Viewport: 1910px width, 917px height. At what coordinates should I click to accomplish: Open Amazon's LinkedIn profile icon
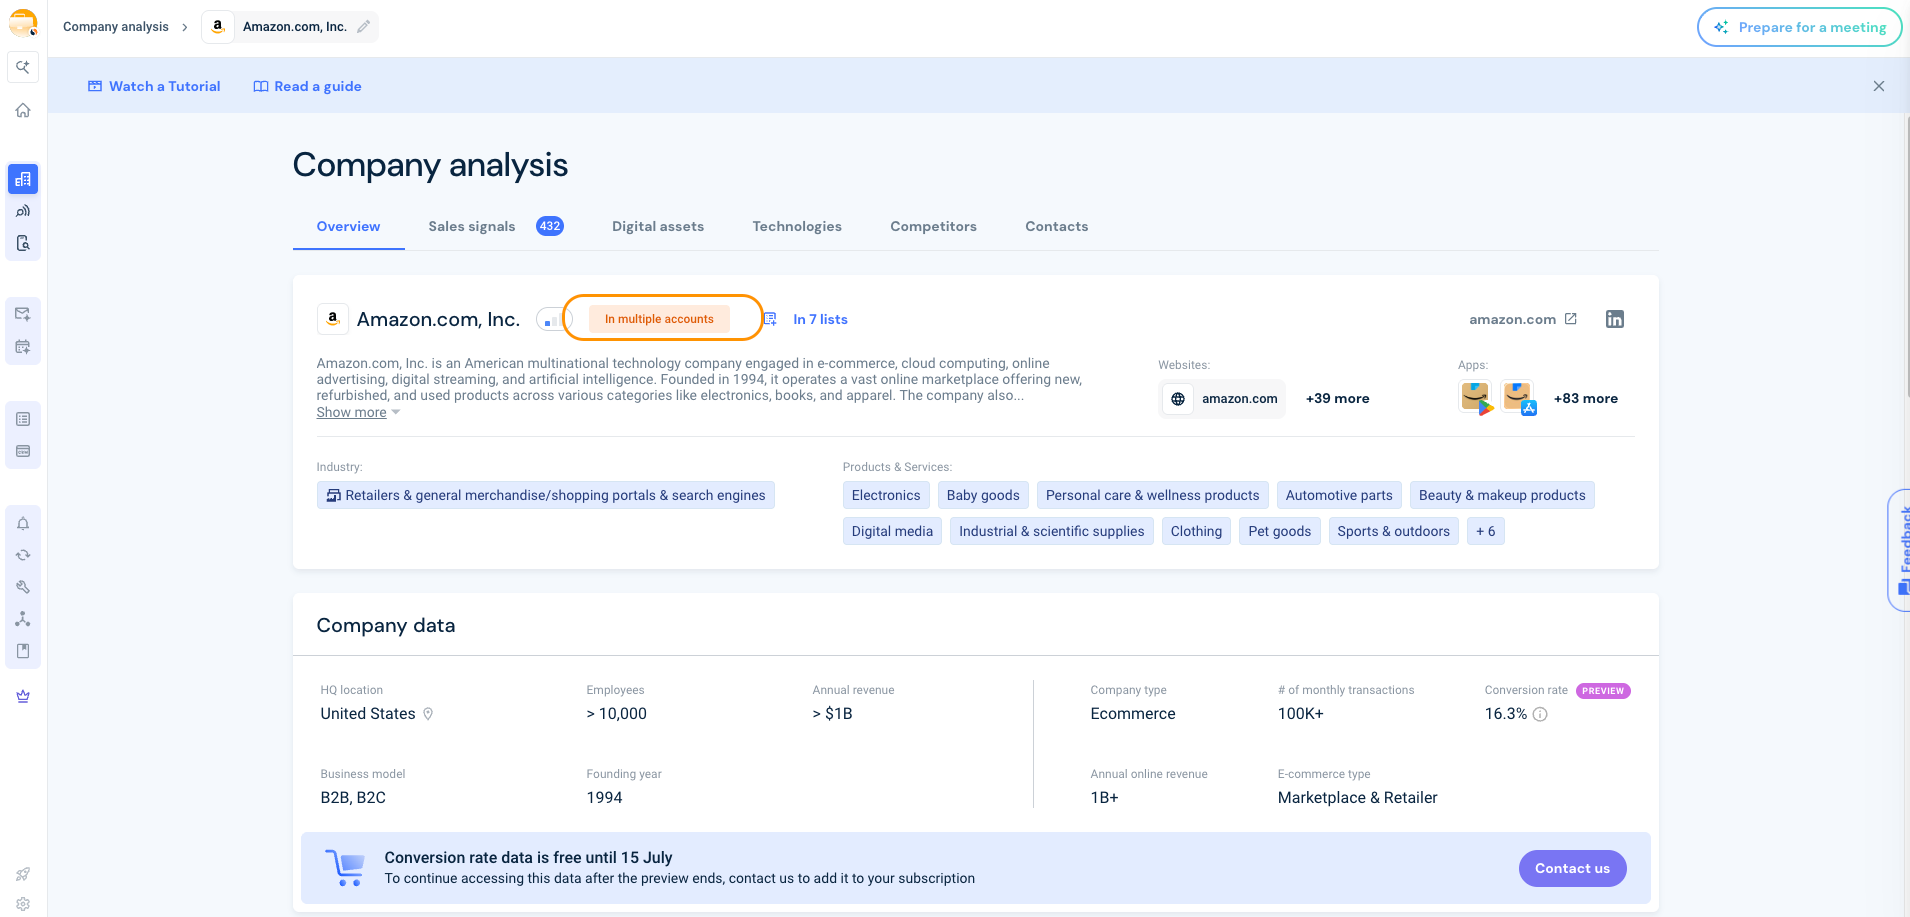[1615, 319]
